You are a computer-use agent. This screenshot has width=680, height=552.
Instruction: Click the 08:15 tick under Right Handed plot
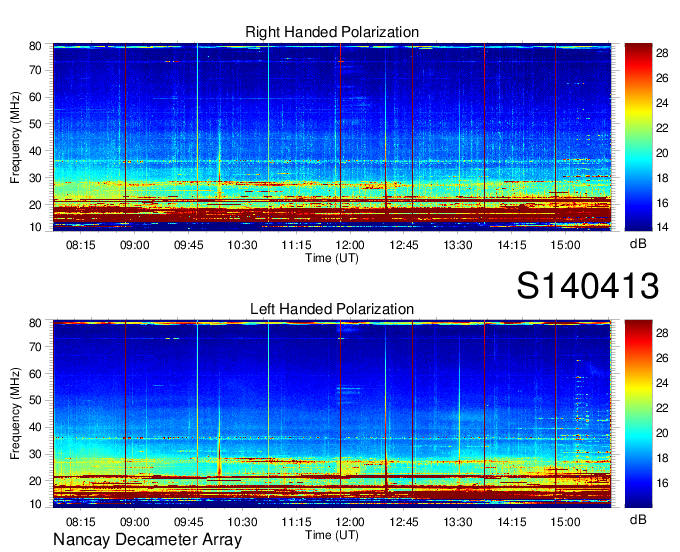click(80, 245)
